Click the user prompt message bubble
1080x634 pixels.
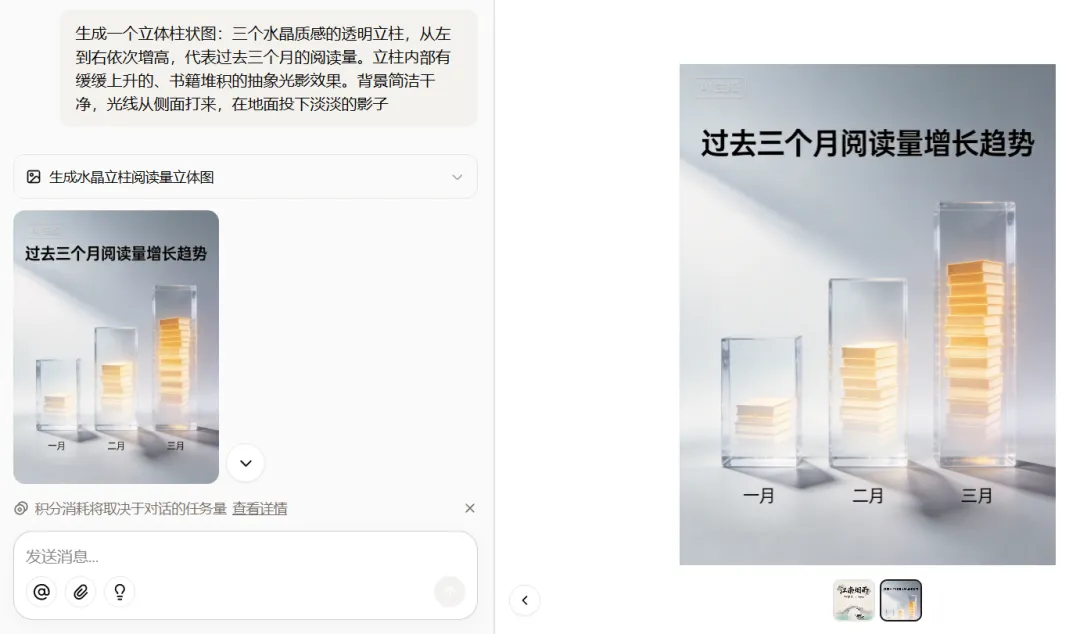point(269,68)
